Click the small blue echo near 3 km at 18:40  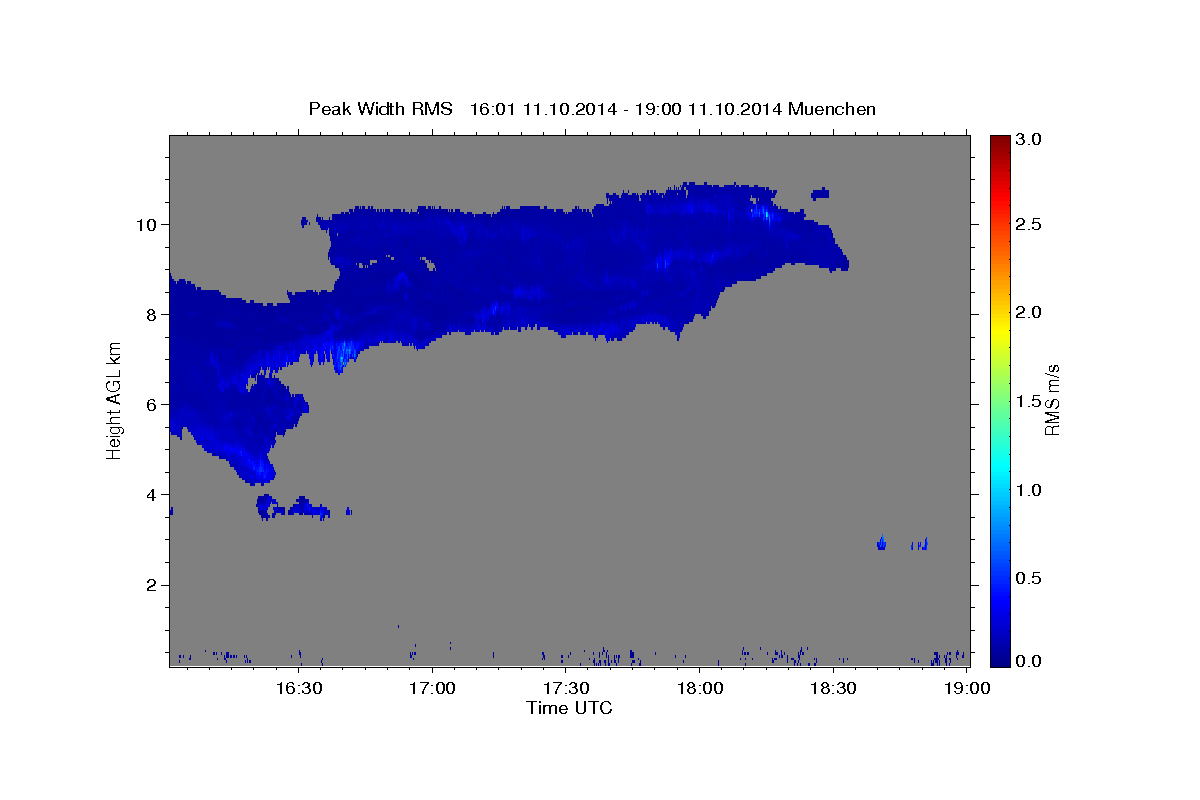point(881,543)
